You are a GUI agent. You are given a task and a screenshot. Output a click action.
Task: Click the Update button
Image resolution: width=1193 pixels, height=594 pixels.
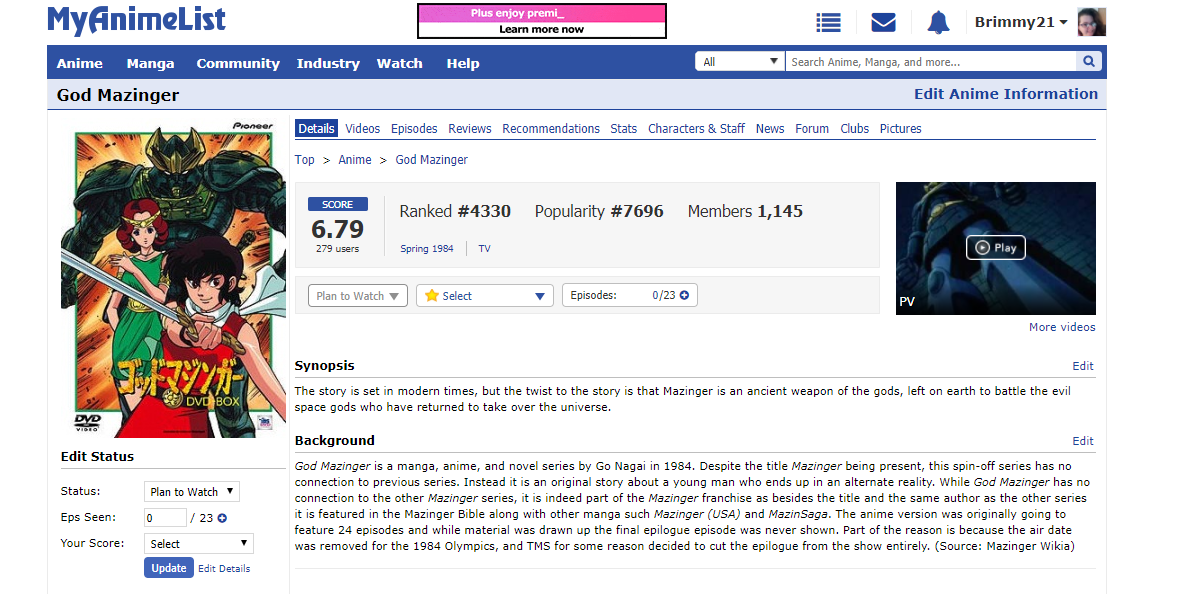(169, 568)
